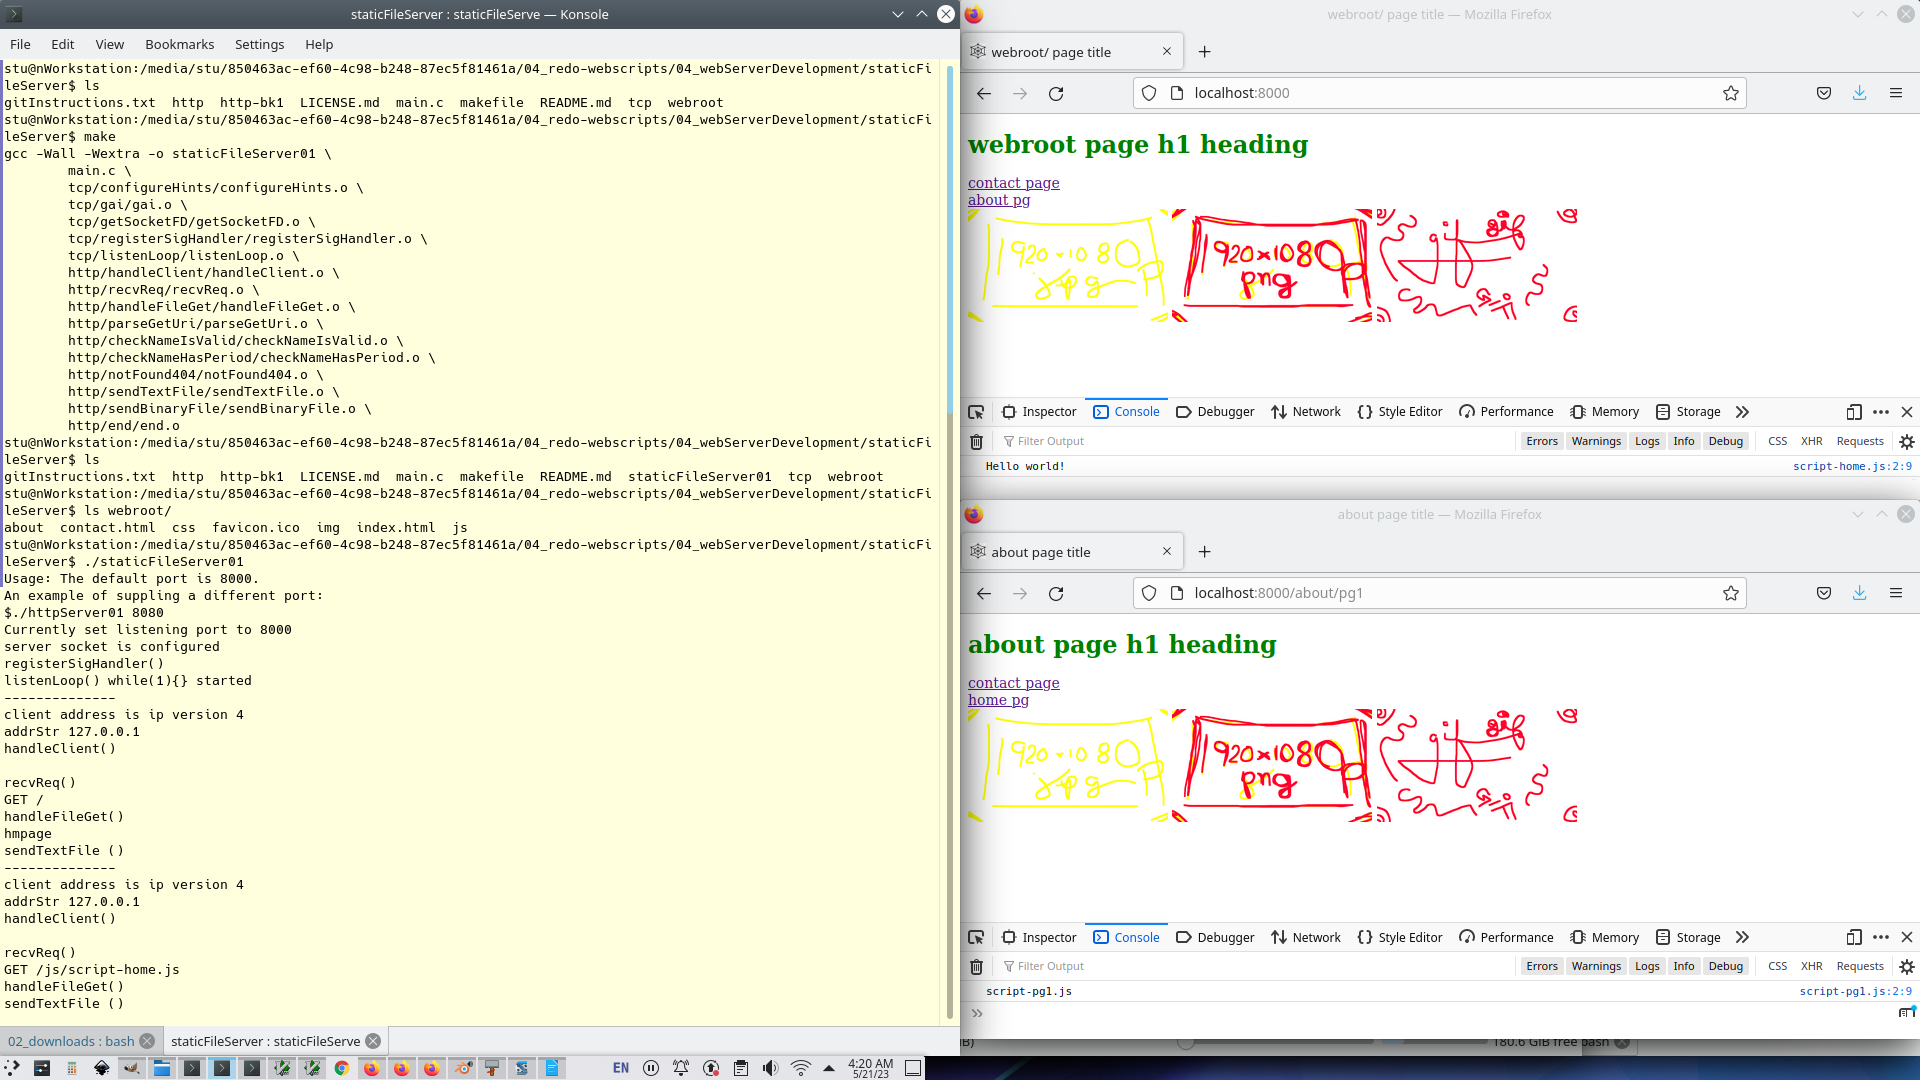Click the 'home pg' link on the about page
The image size is (1920, 1080).
tap(998, 700)
